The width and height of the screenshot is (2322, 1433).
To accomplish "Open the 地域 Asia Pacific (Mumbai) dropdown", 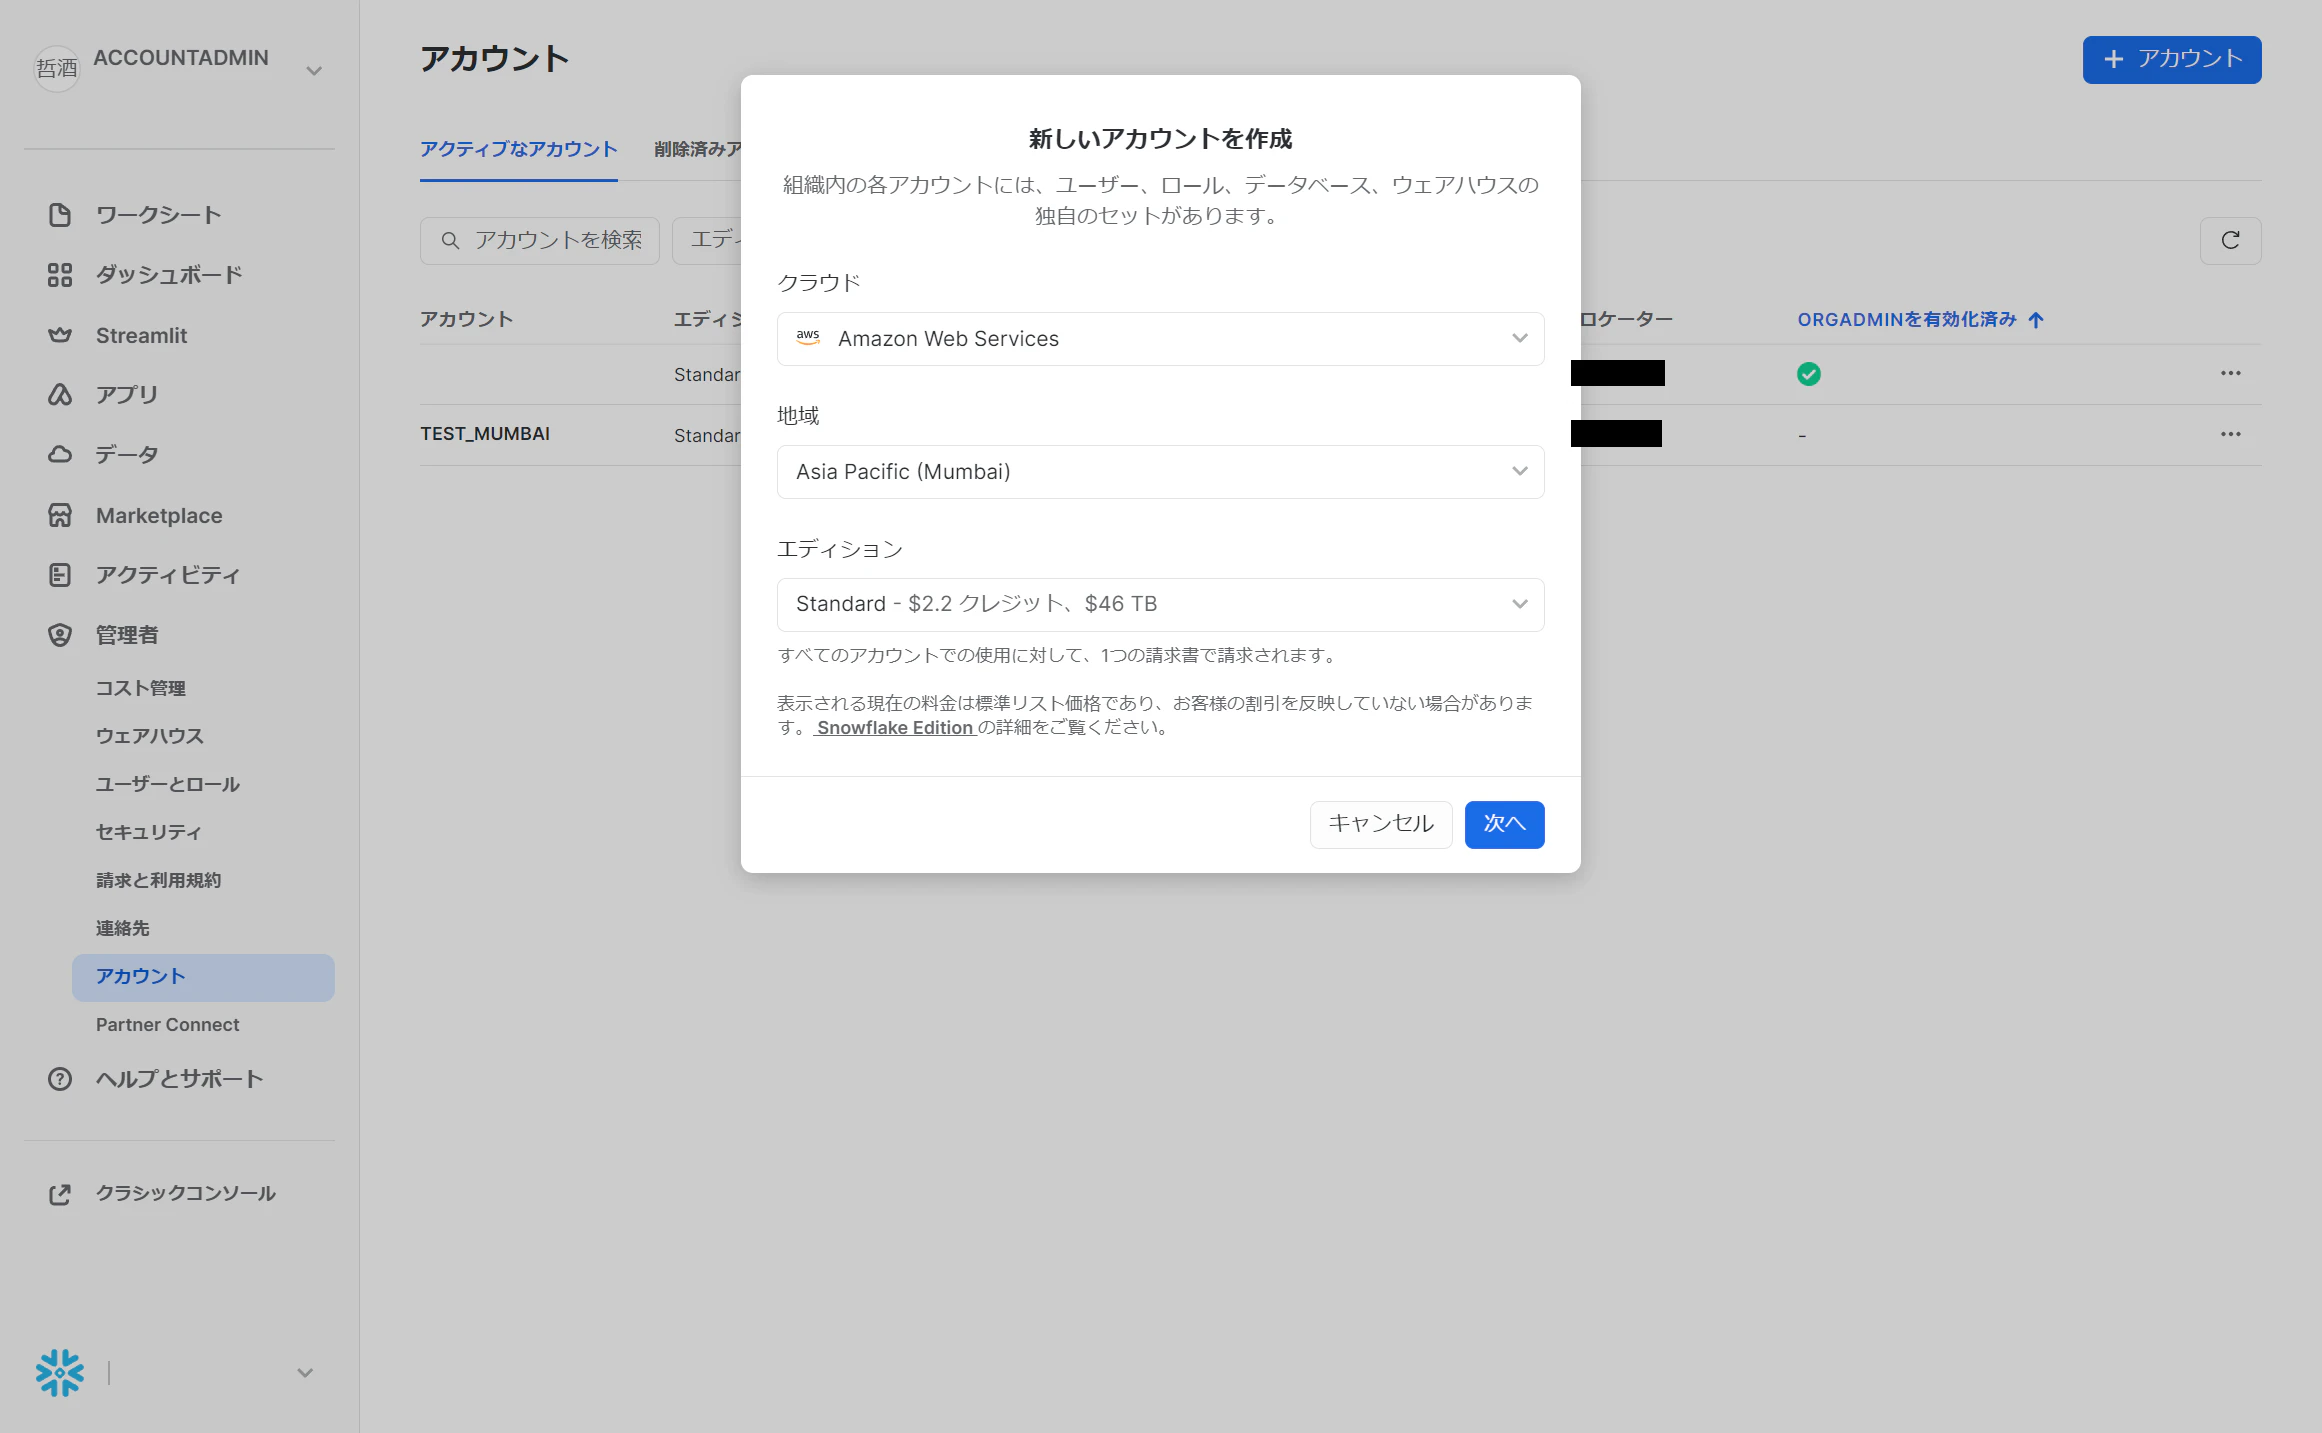I will click(x=1160, y=472).
